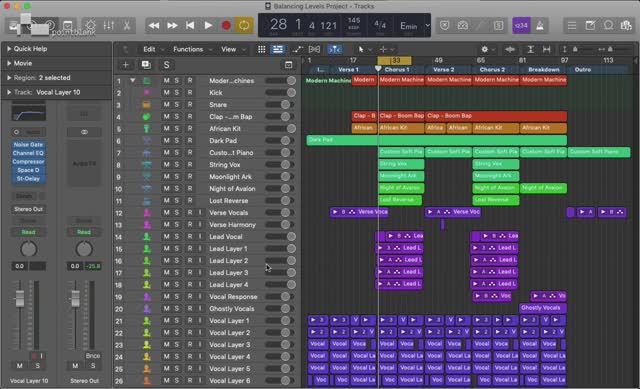Open the media Browsers panel
Image resolution: width=640 pixels, height=389 pixels.
(x=626, y=26)
